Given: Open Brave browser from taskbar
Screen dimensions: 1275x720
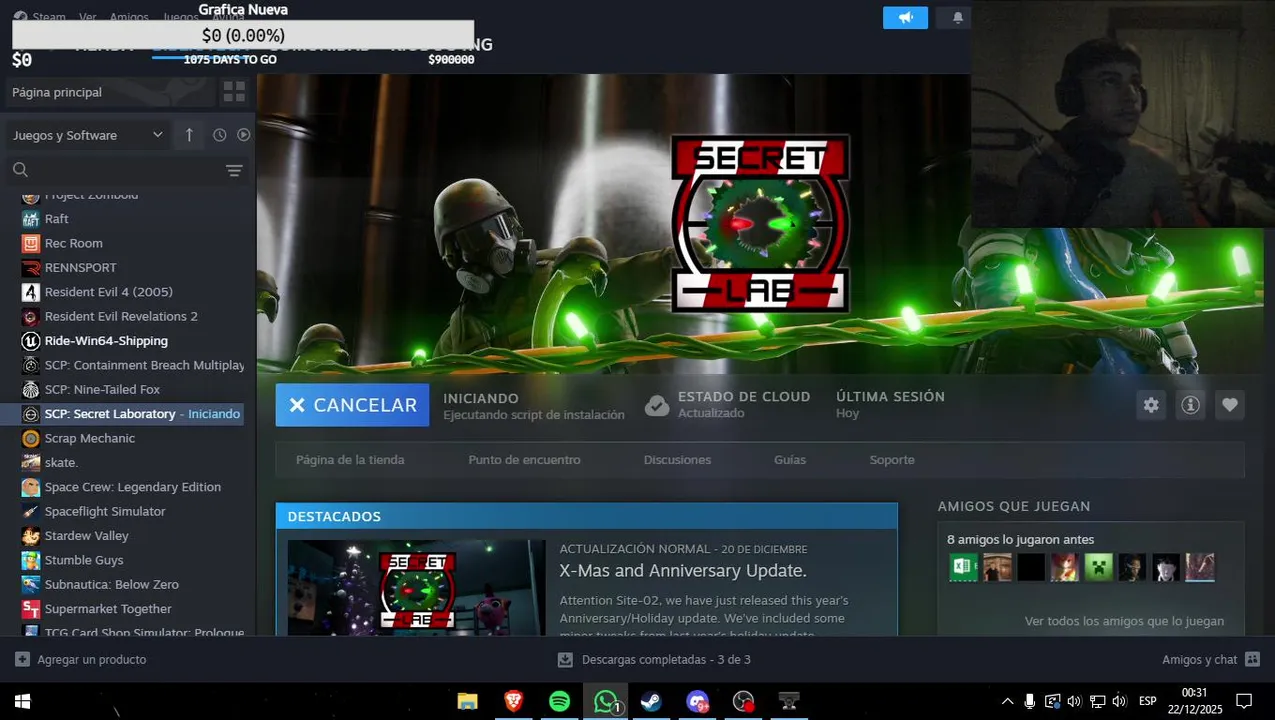Looking at the screenshot, I should [x=513, y=701].
